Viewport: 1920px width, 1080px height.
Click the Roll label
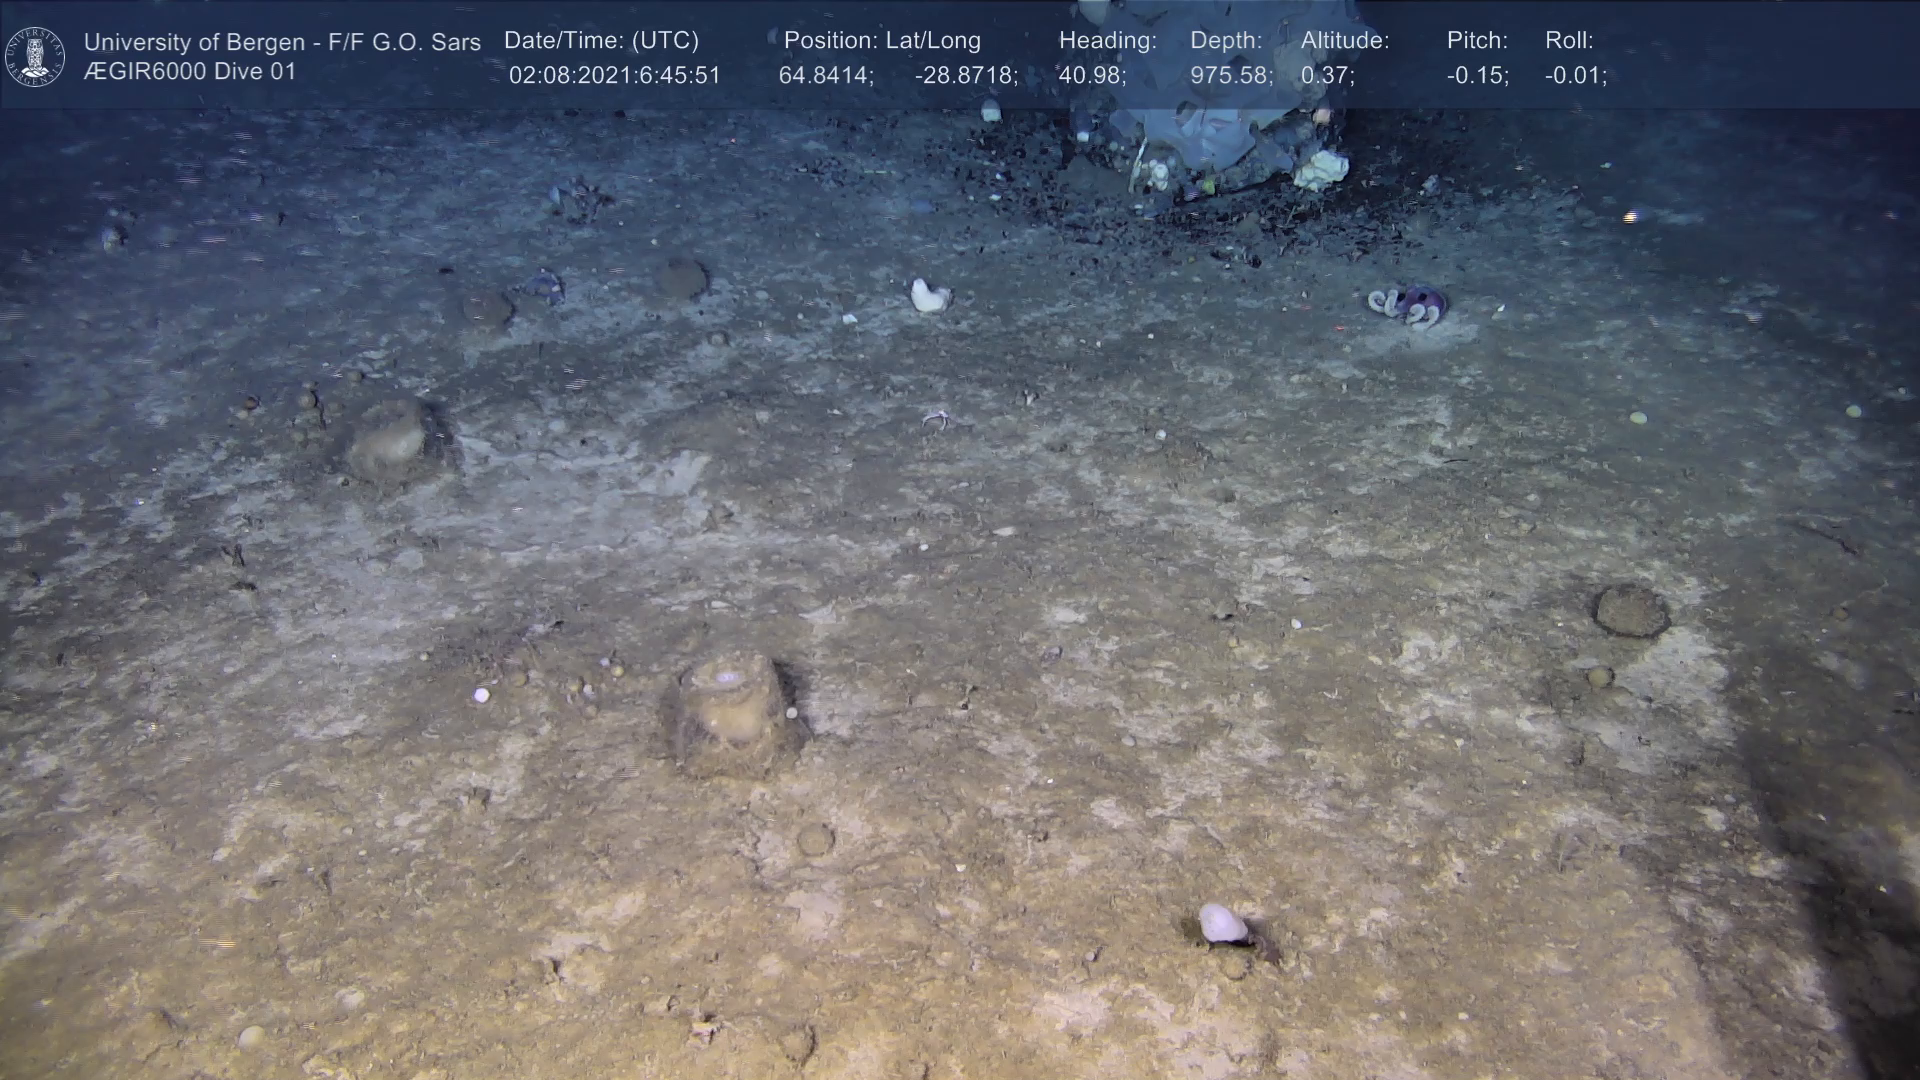coord(1568,40)
